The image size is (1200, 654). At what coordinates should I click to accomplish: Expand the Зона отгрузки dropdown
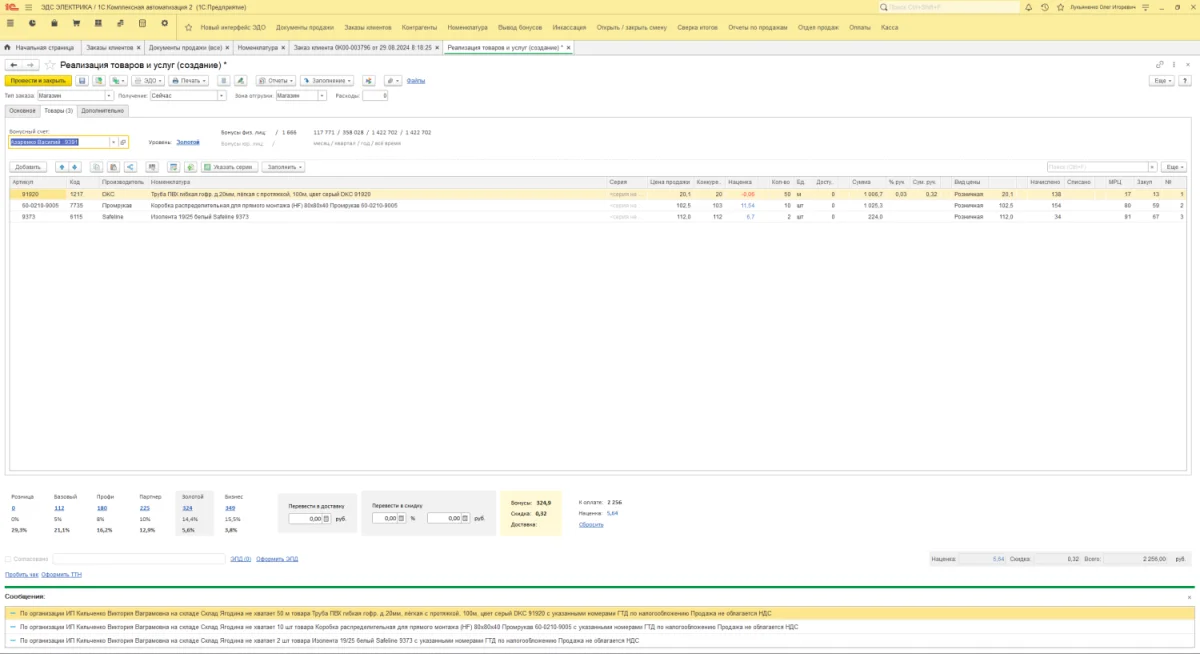coord(323,96)
